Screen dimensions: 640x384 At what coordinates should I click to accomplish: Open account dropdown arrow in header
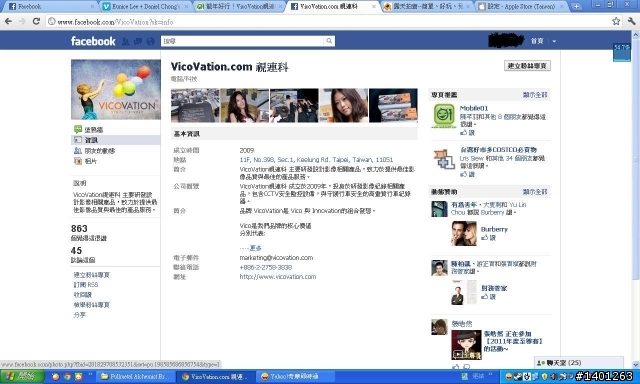point(554,41)
